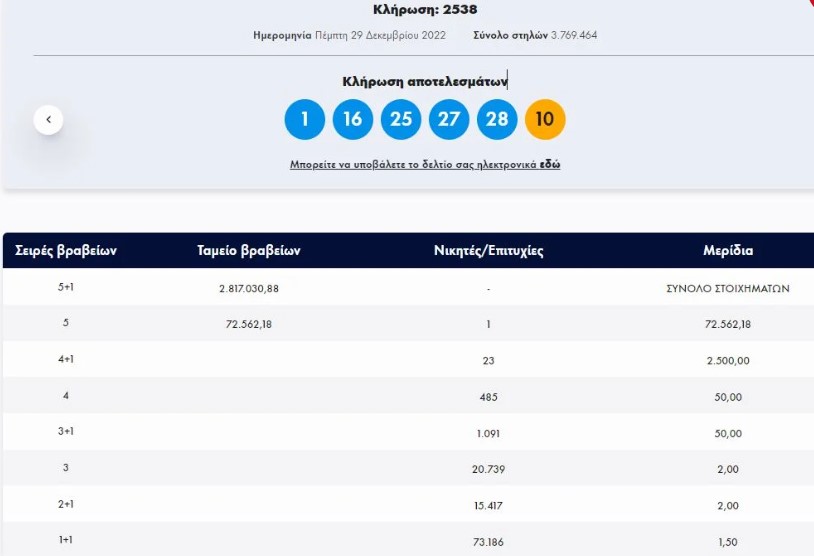Image resolution: width=814 pixels, height=556 pixels.
Task: Select the blue ball number 16
Action: (353, 120)
